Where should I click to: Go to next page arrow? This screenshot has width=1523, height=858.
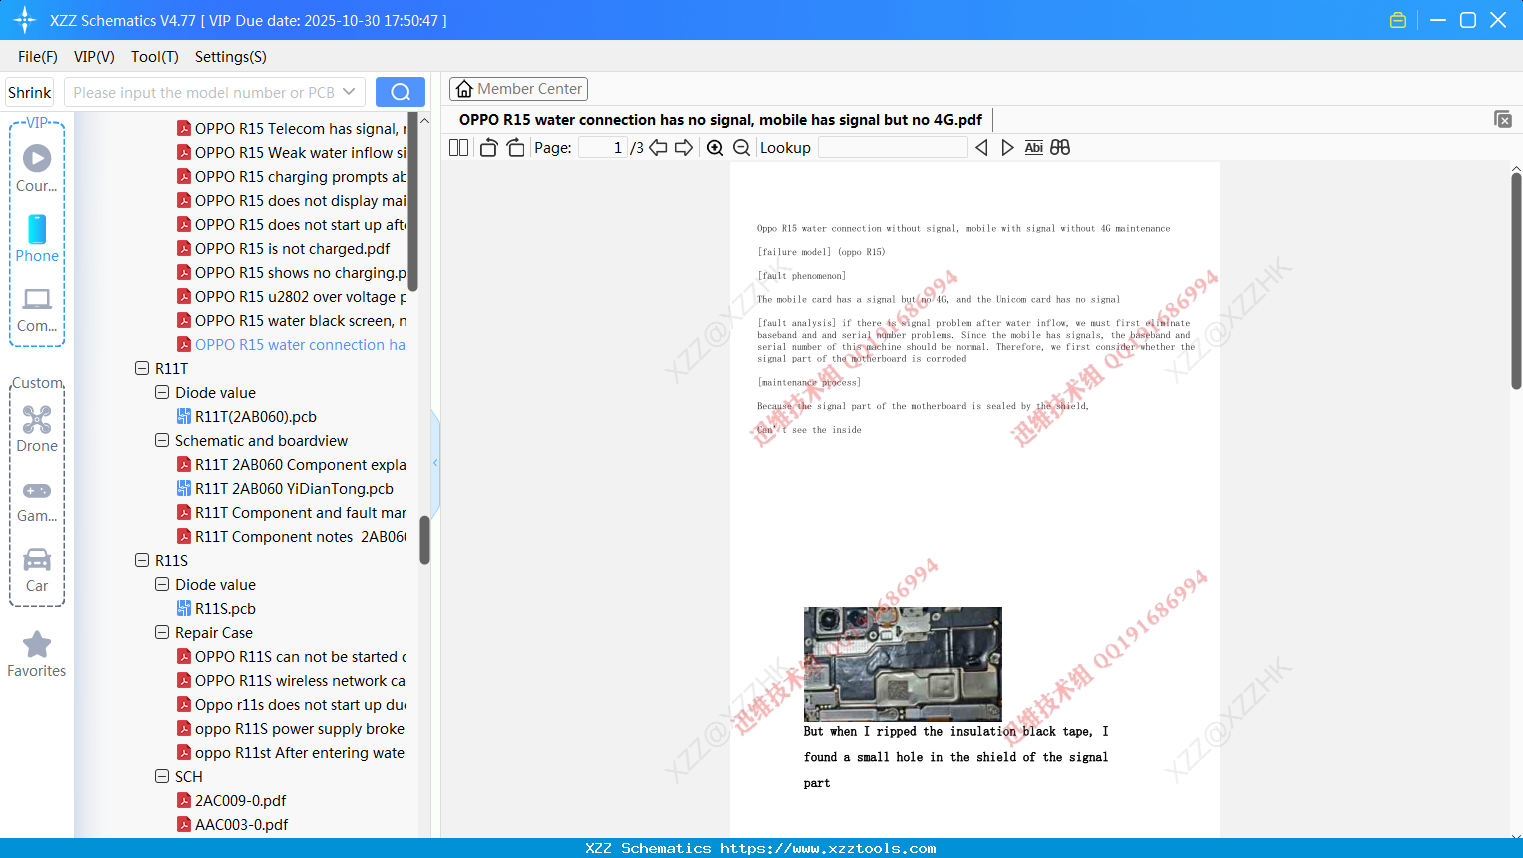[x=684, y=148]
